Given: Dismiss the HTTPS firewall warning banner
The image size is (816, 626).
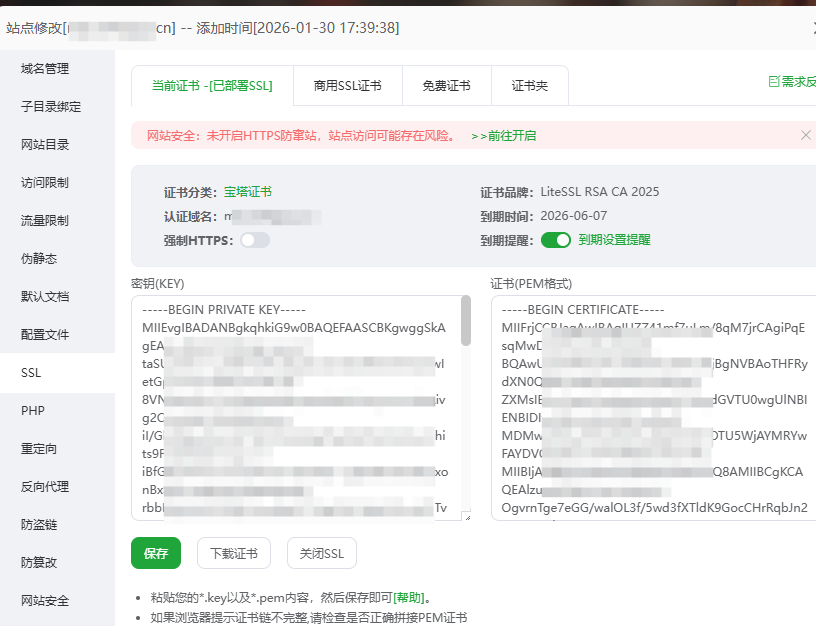Looking at the screenshot, I should [806, 134].
